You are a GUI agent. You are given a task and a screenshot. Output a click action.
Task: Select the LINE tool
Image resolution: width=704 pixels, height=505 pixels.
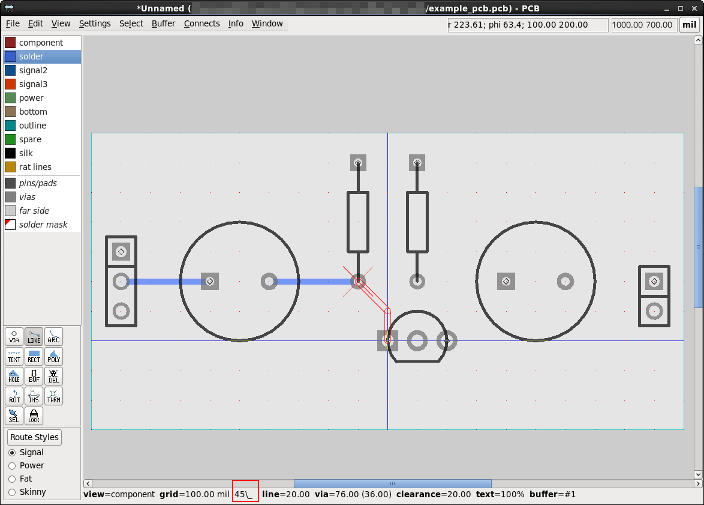tap(34, 337)
